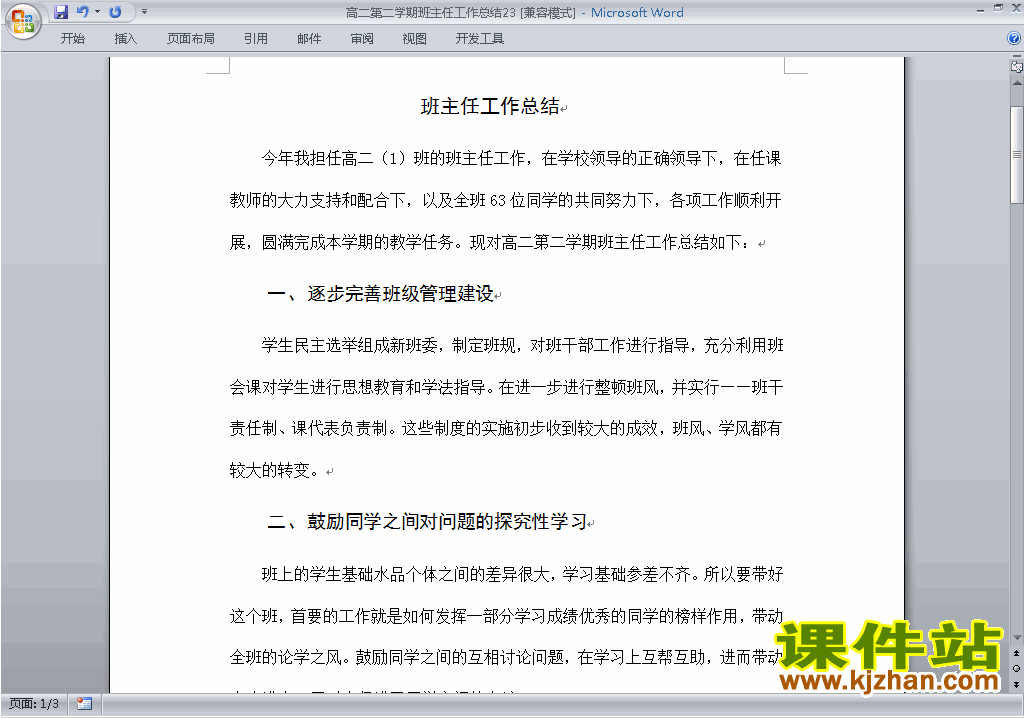This screenshot has width=1024, height=718.
Task: Open the Select Browse Object round button
Action: 1016,668
